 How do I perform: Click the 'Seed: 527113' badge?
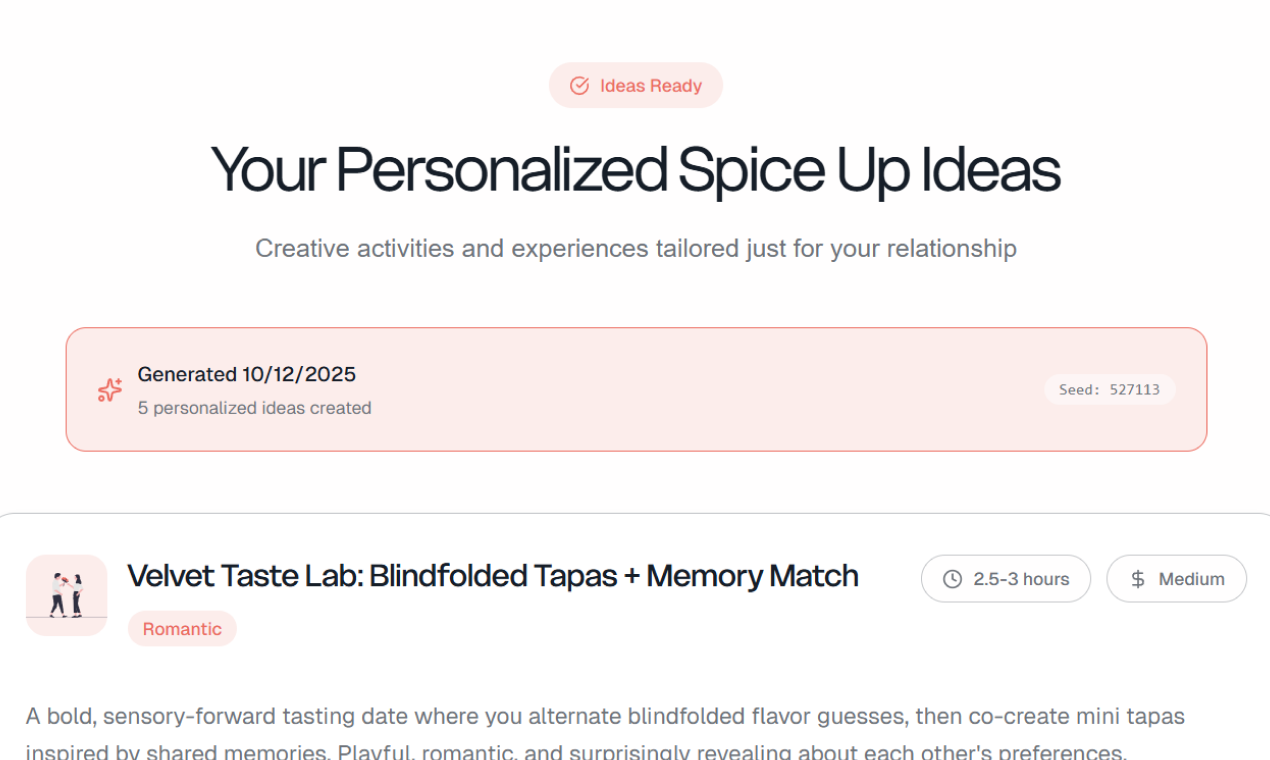click(x=1109, y=390)
